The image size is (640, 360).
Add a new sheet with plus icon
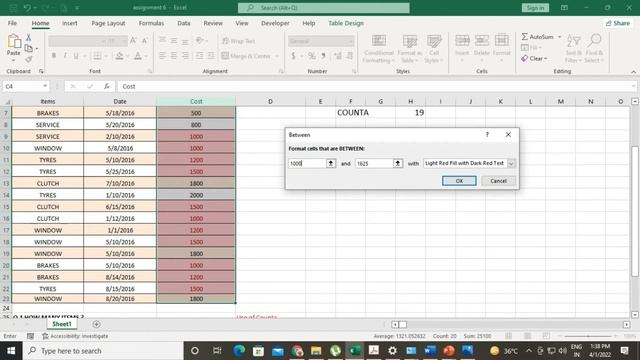pos(96,324)
